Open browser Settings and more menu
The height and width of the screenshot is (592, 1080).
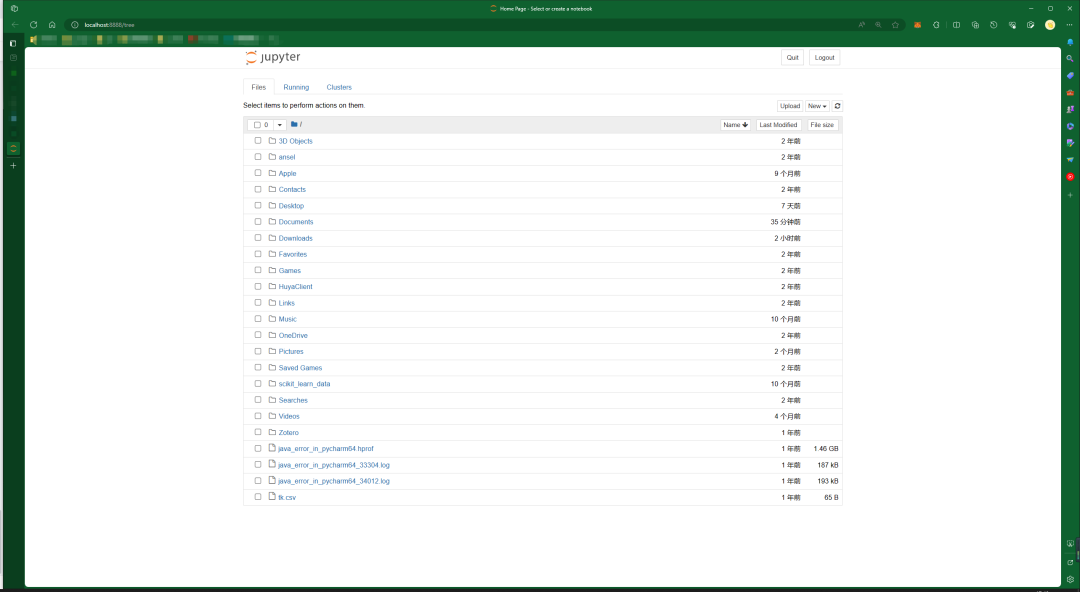[1069, 25]
